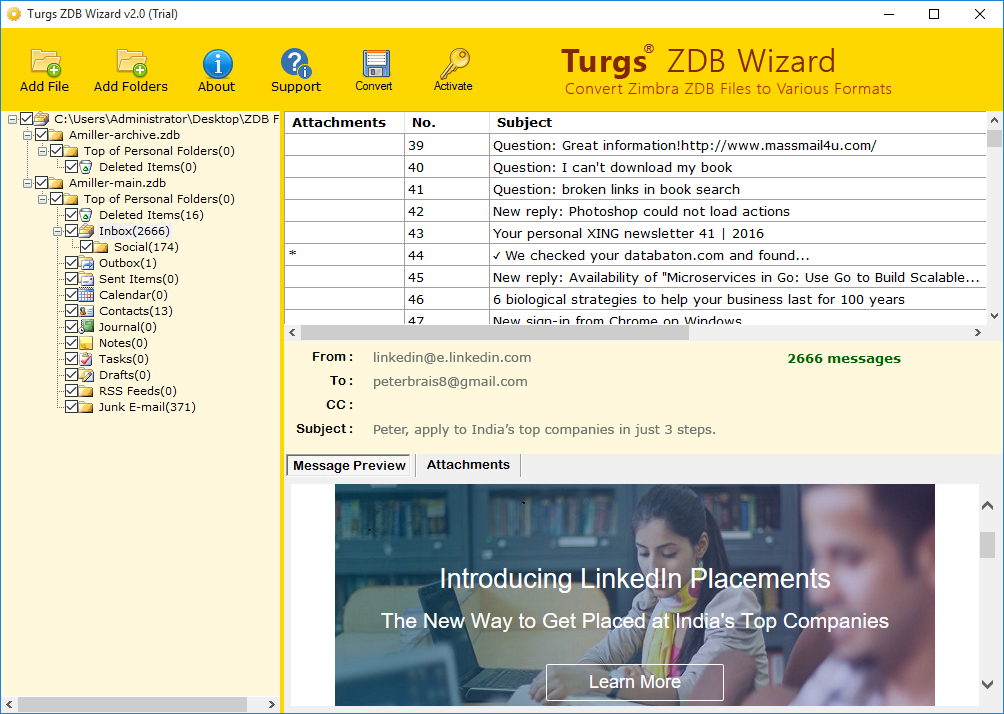Click the Tasks(0) checklist icon
This screenshot has width=1004, height=714.
[x=86, y=359]
